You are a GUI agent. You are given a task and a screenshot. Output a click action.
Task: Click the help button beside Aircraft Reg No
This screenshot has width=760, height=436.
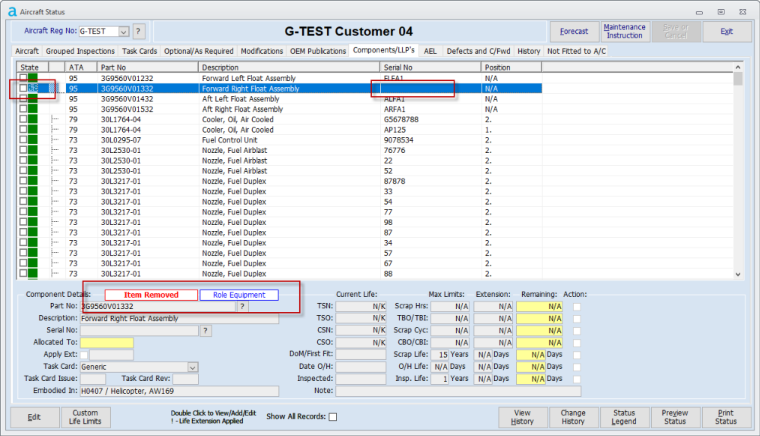pyautogui.click(x=139, y=32)
